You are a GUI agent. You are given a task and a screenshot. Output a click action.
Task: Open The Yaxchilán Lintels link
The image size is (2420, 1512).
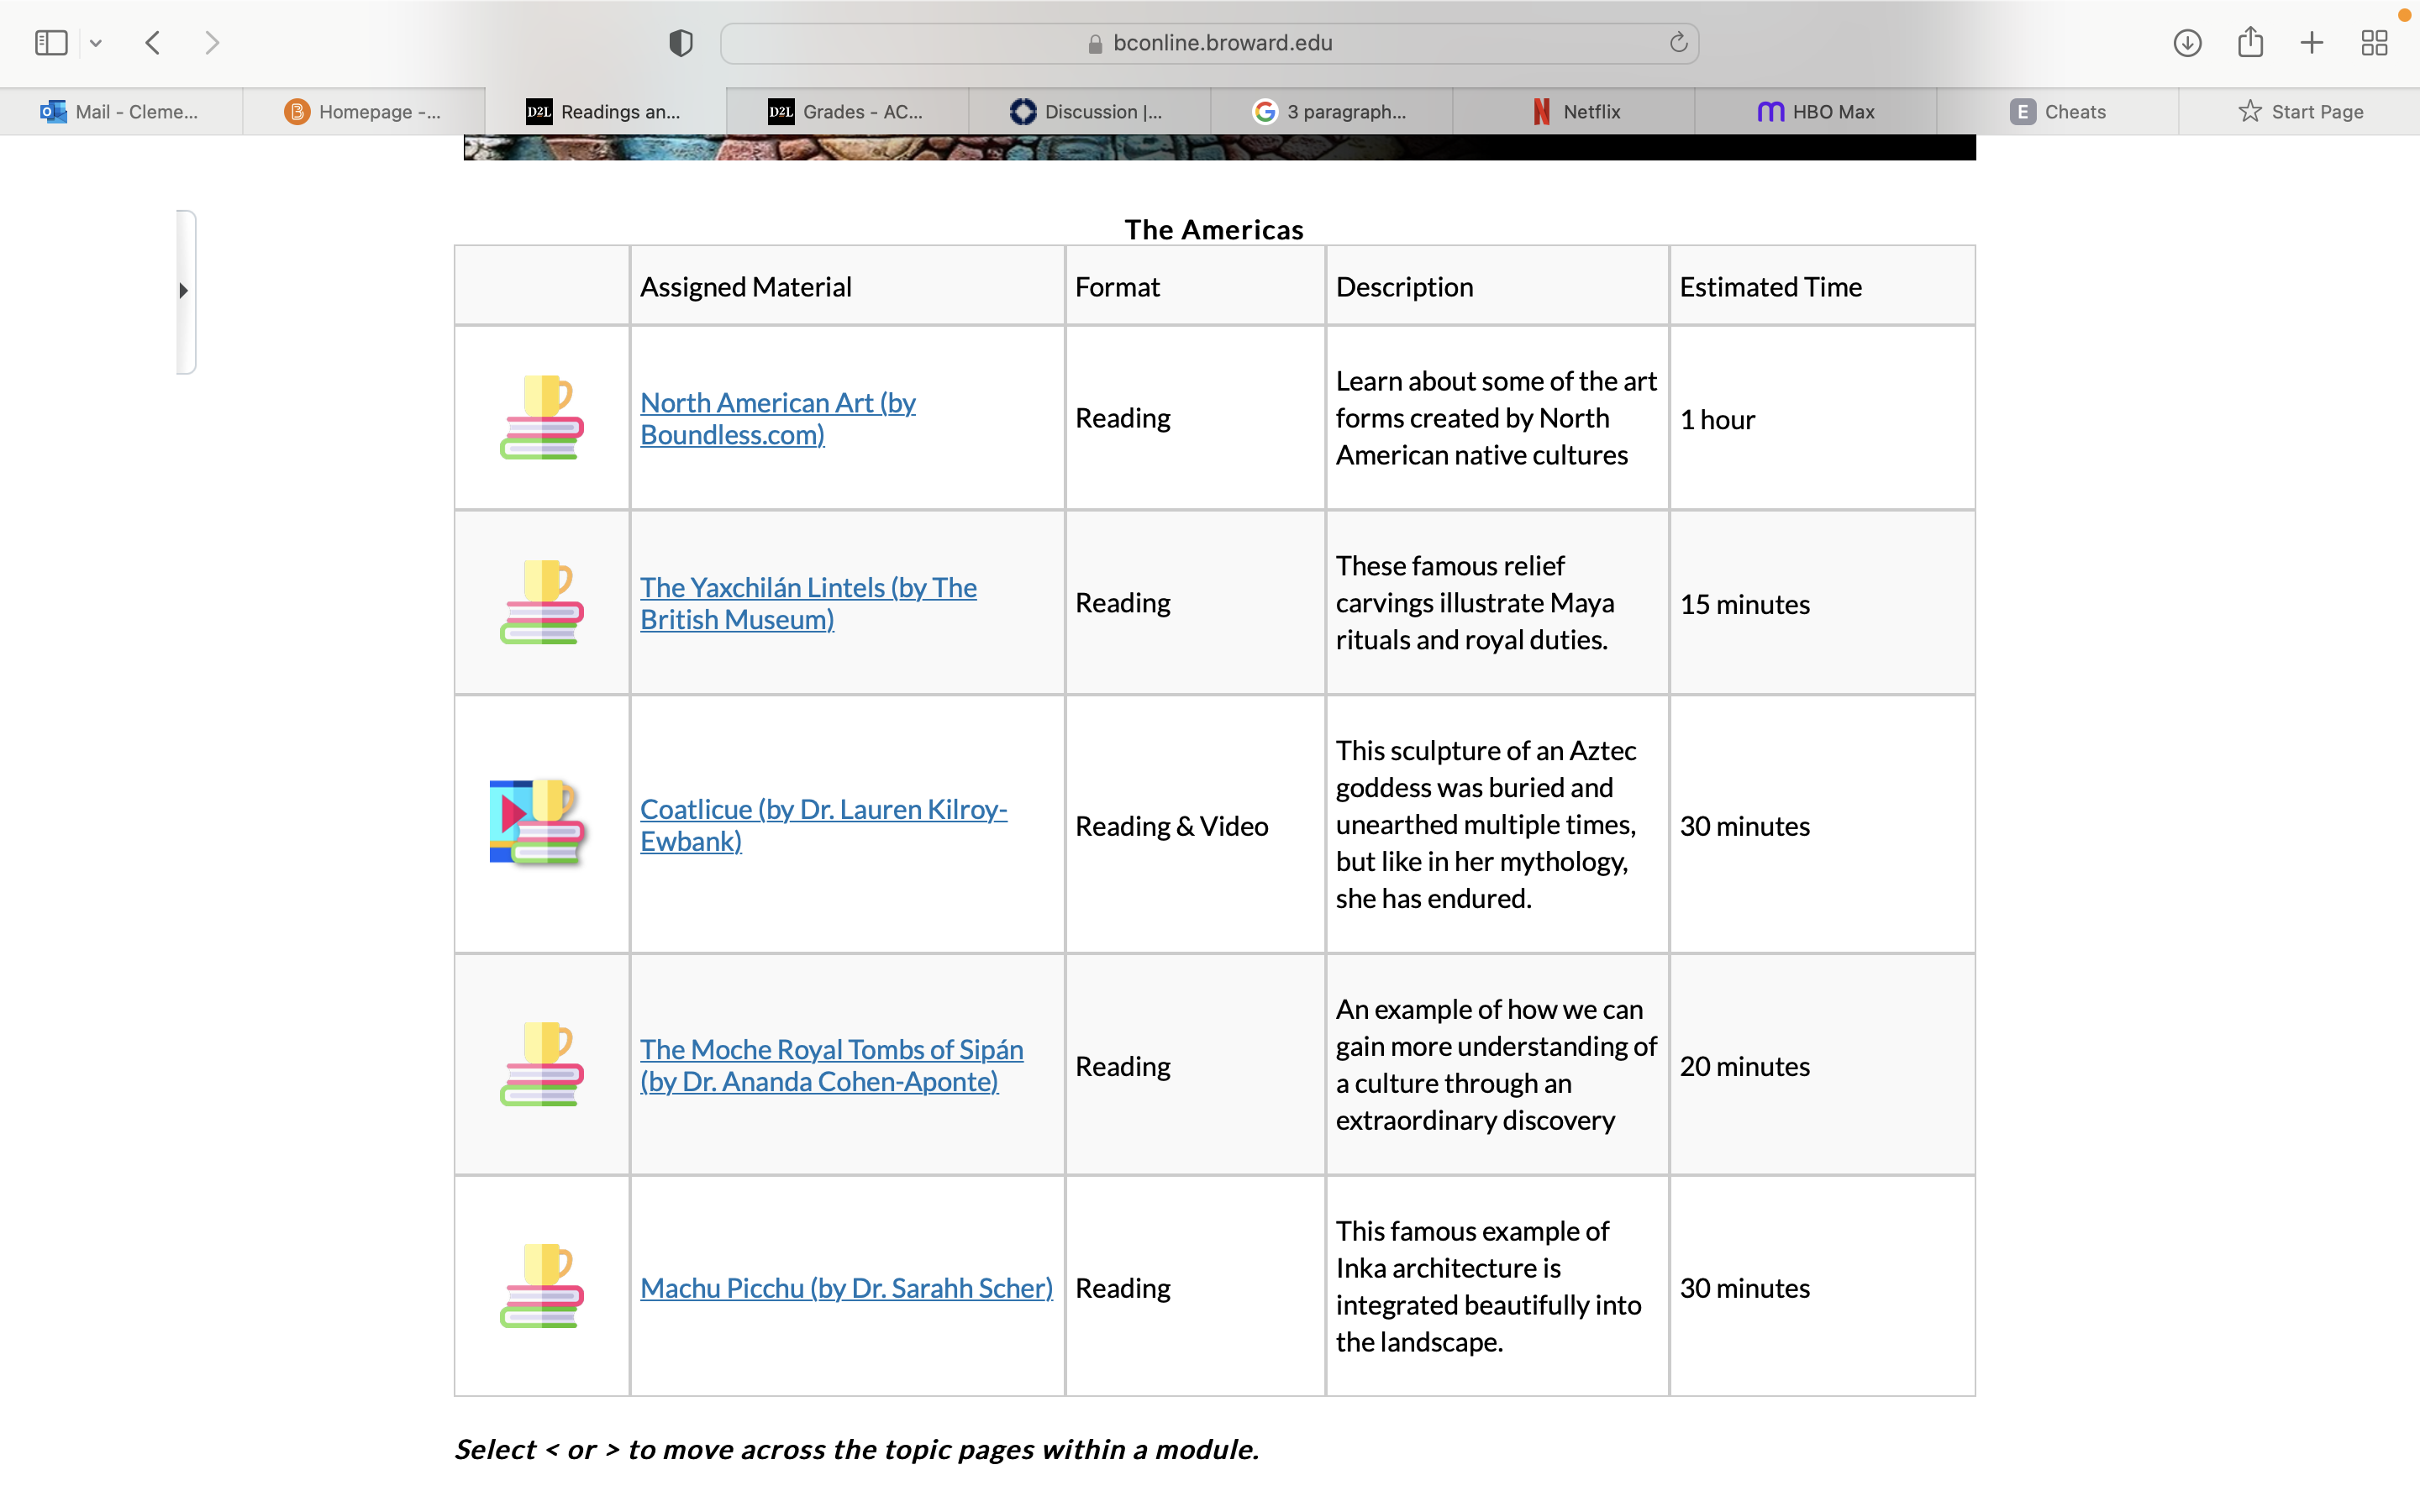pyautogui.click(x=808, y=604)
